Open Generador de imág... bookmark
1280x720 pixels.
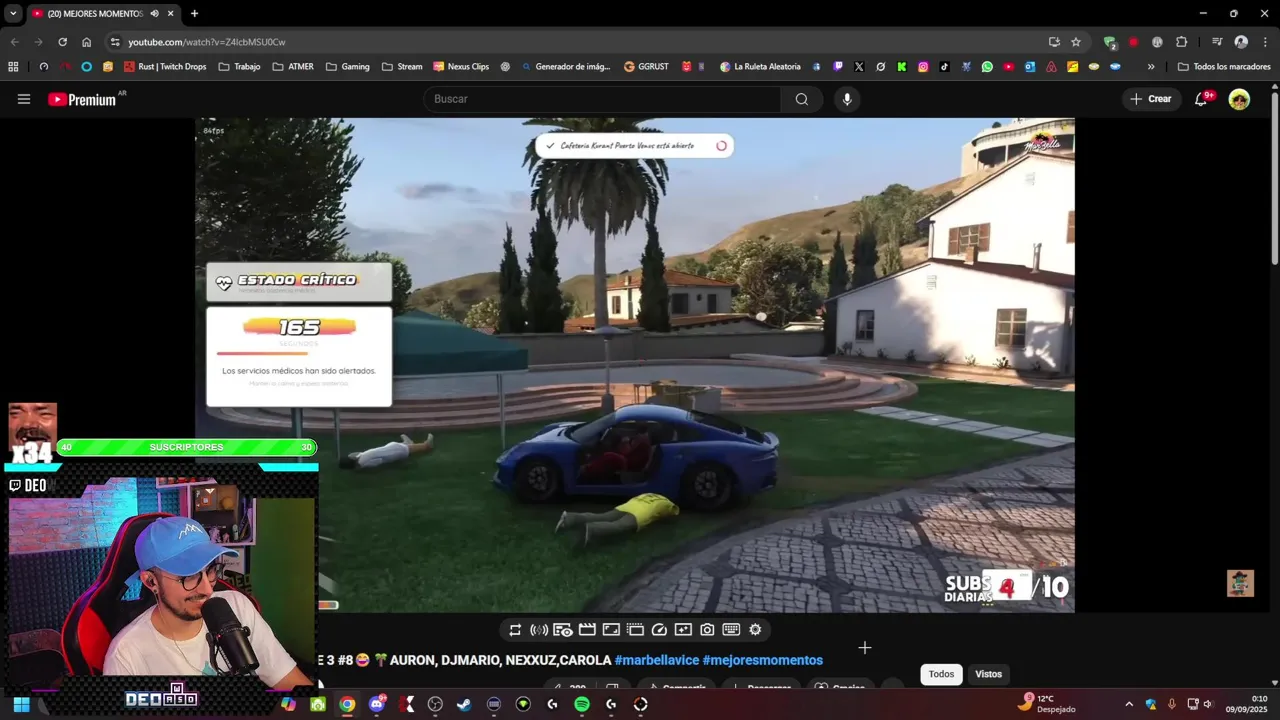(565, 67)
